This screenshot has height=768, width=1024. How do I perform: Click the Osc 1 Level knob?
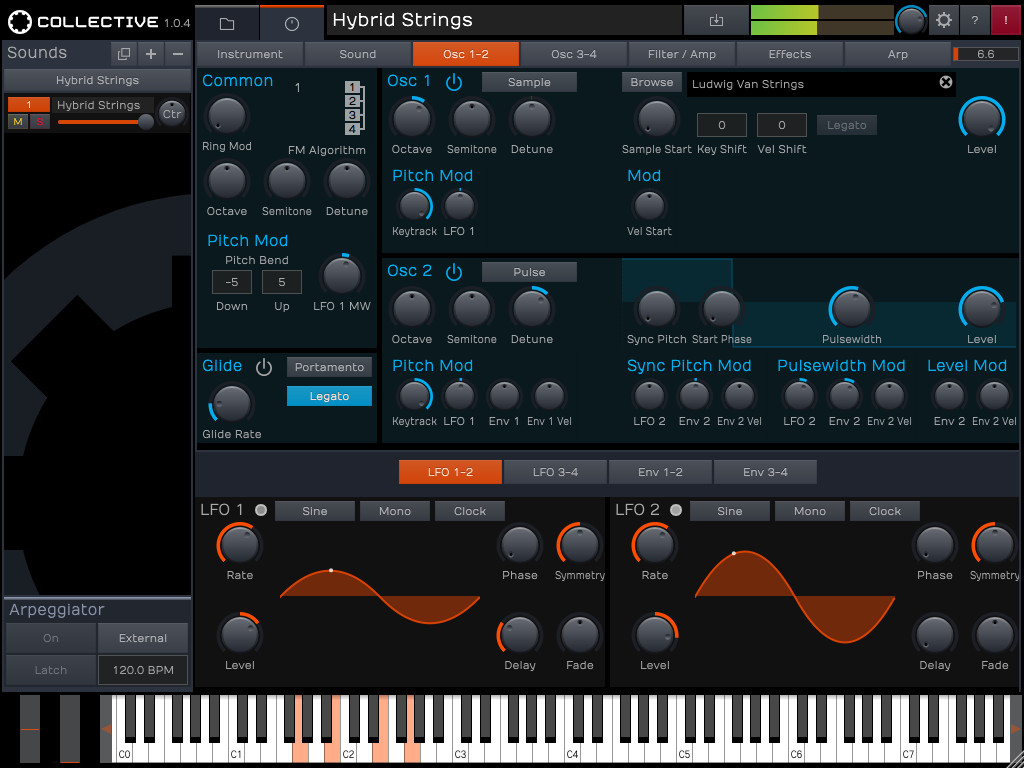click(x=982, y=119)
